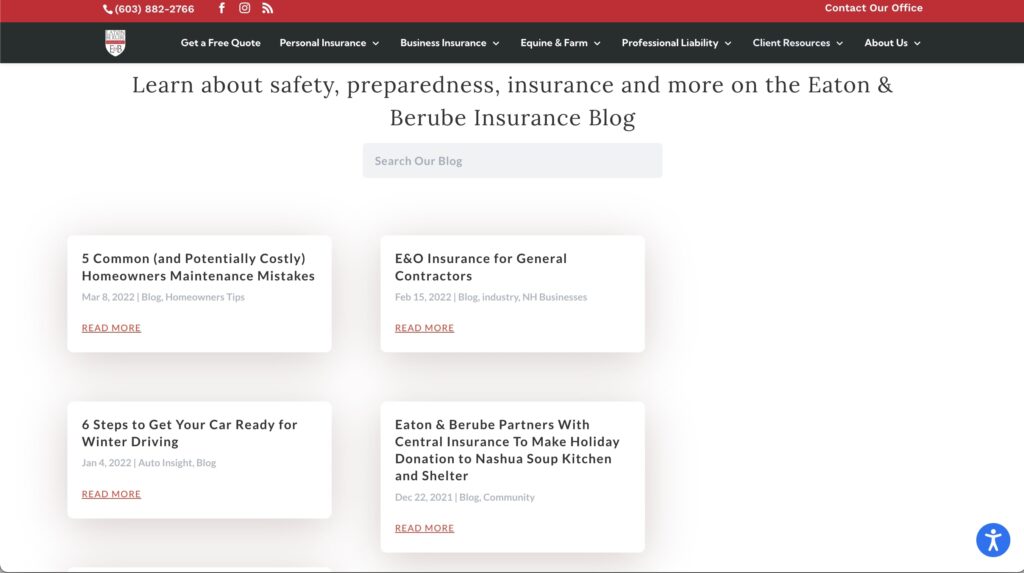1024x573 pixels.
Task: Open the Equine & Farm dropdown
Action: point(560,43)
